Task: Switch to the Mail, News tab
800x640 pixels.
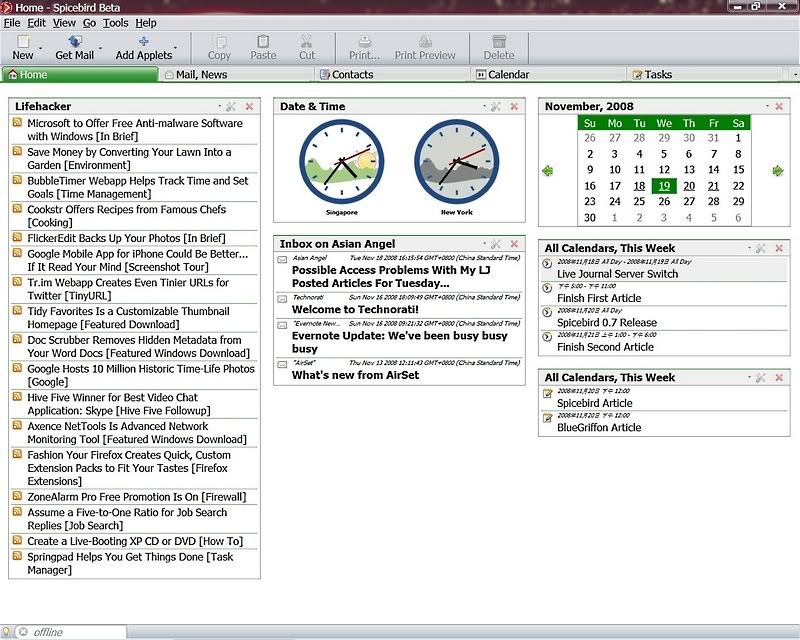Action: pyautogui.click(x=238, y=75)
